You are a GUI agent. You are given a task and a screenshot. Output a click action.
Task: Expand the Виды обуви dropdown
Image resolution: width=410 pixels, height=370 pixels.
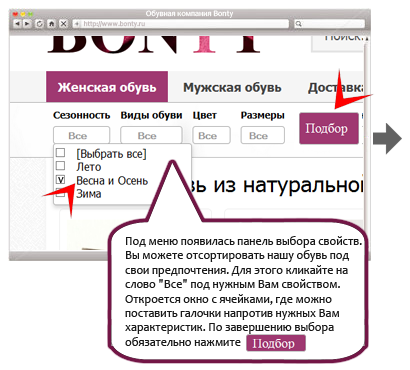pos(151,135)
